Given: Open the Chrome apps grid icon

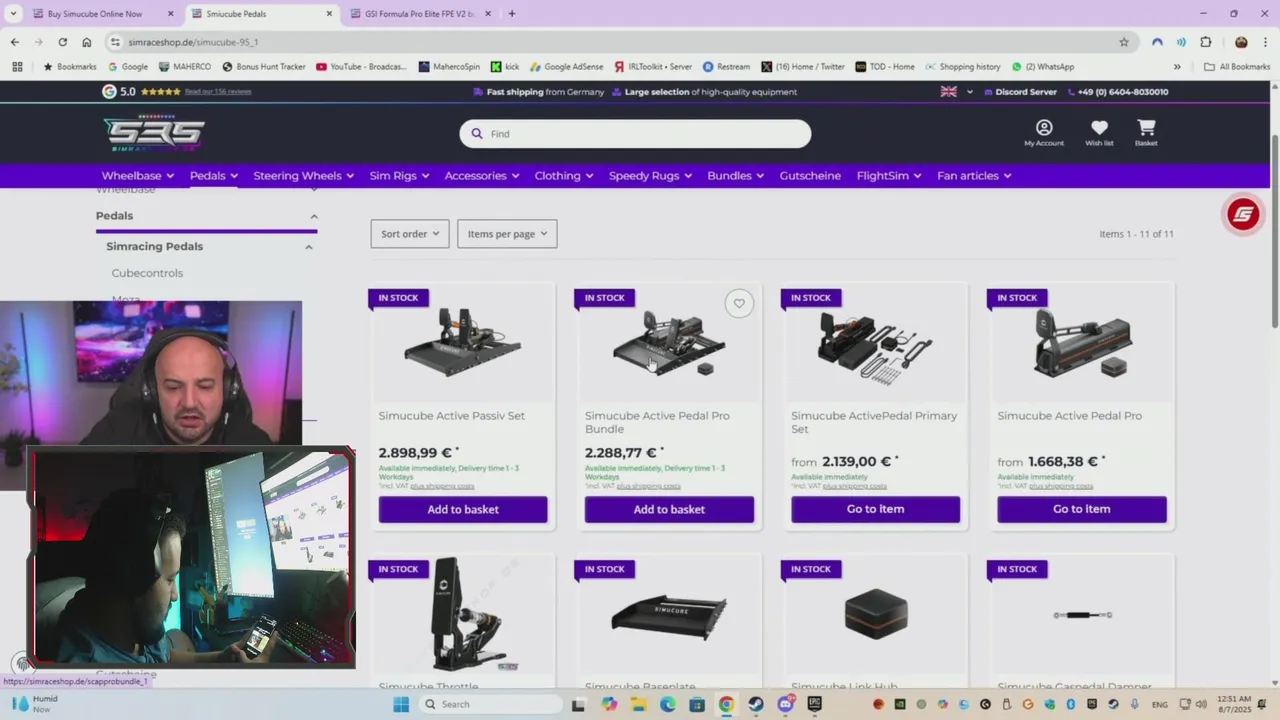Looking at the screenshot, I should tap(17, 67).
